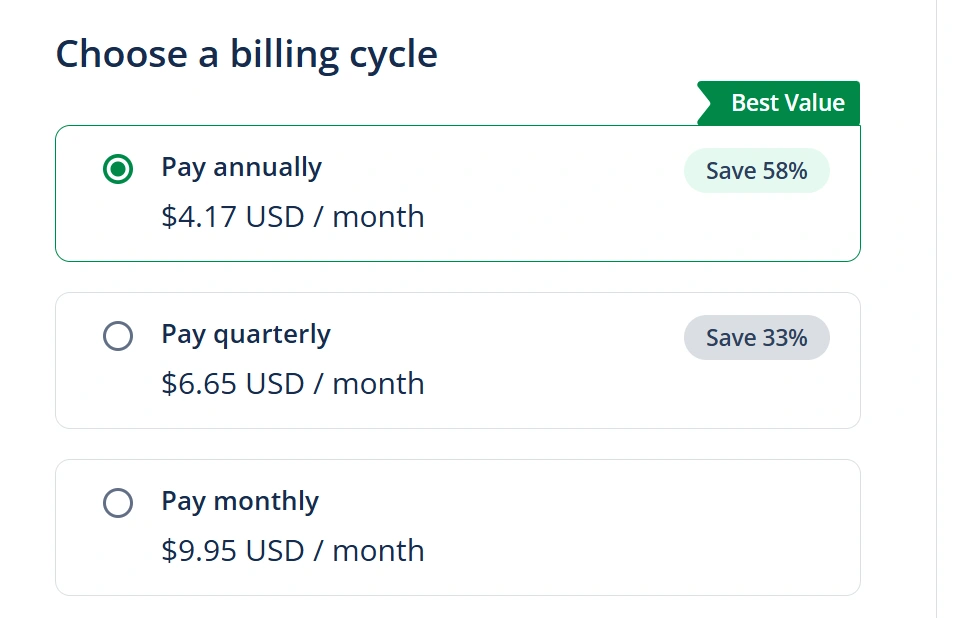The width and height of the screenshot is (954, 618).
Task: Select the Pay quarterly radio button
Action: point(118,336)
